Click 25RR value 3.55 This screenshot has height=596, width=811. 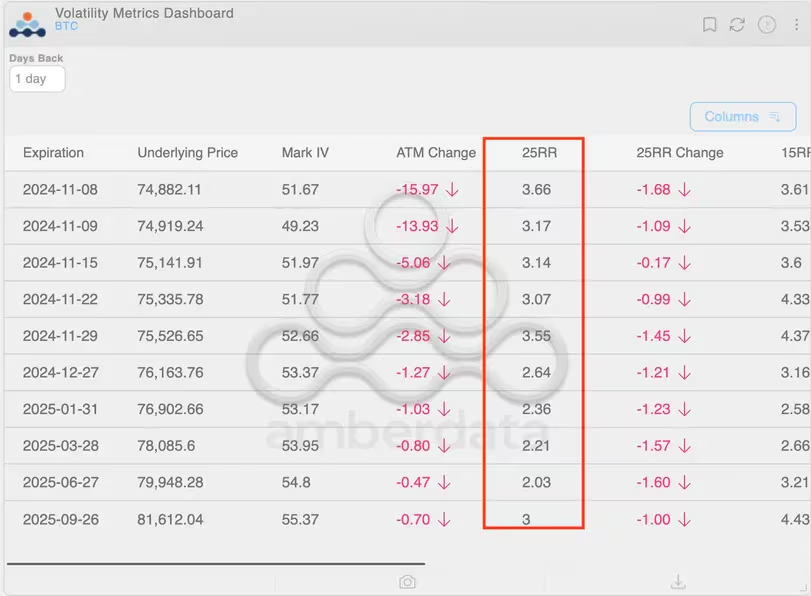[536, 336]
